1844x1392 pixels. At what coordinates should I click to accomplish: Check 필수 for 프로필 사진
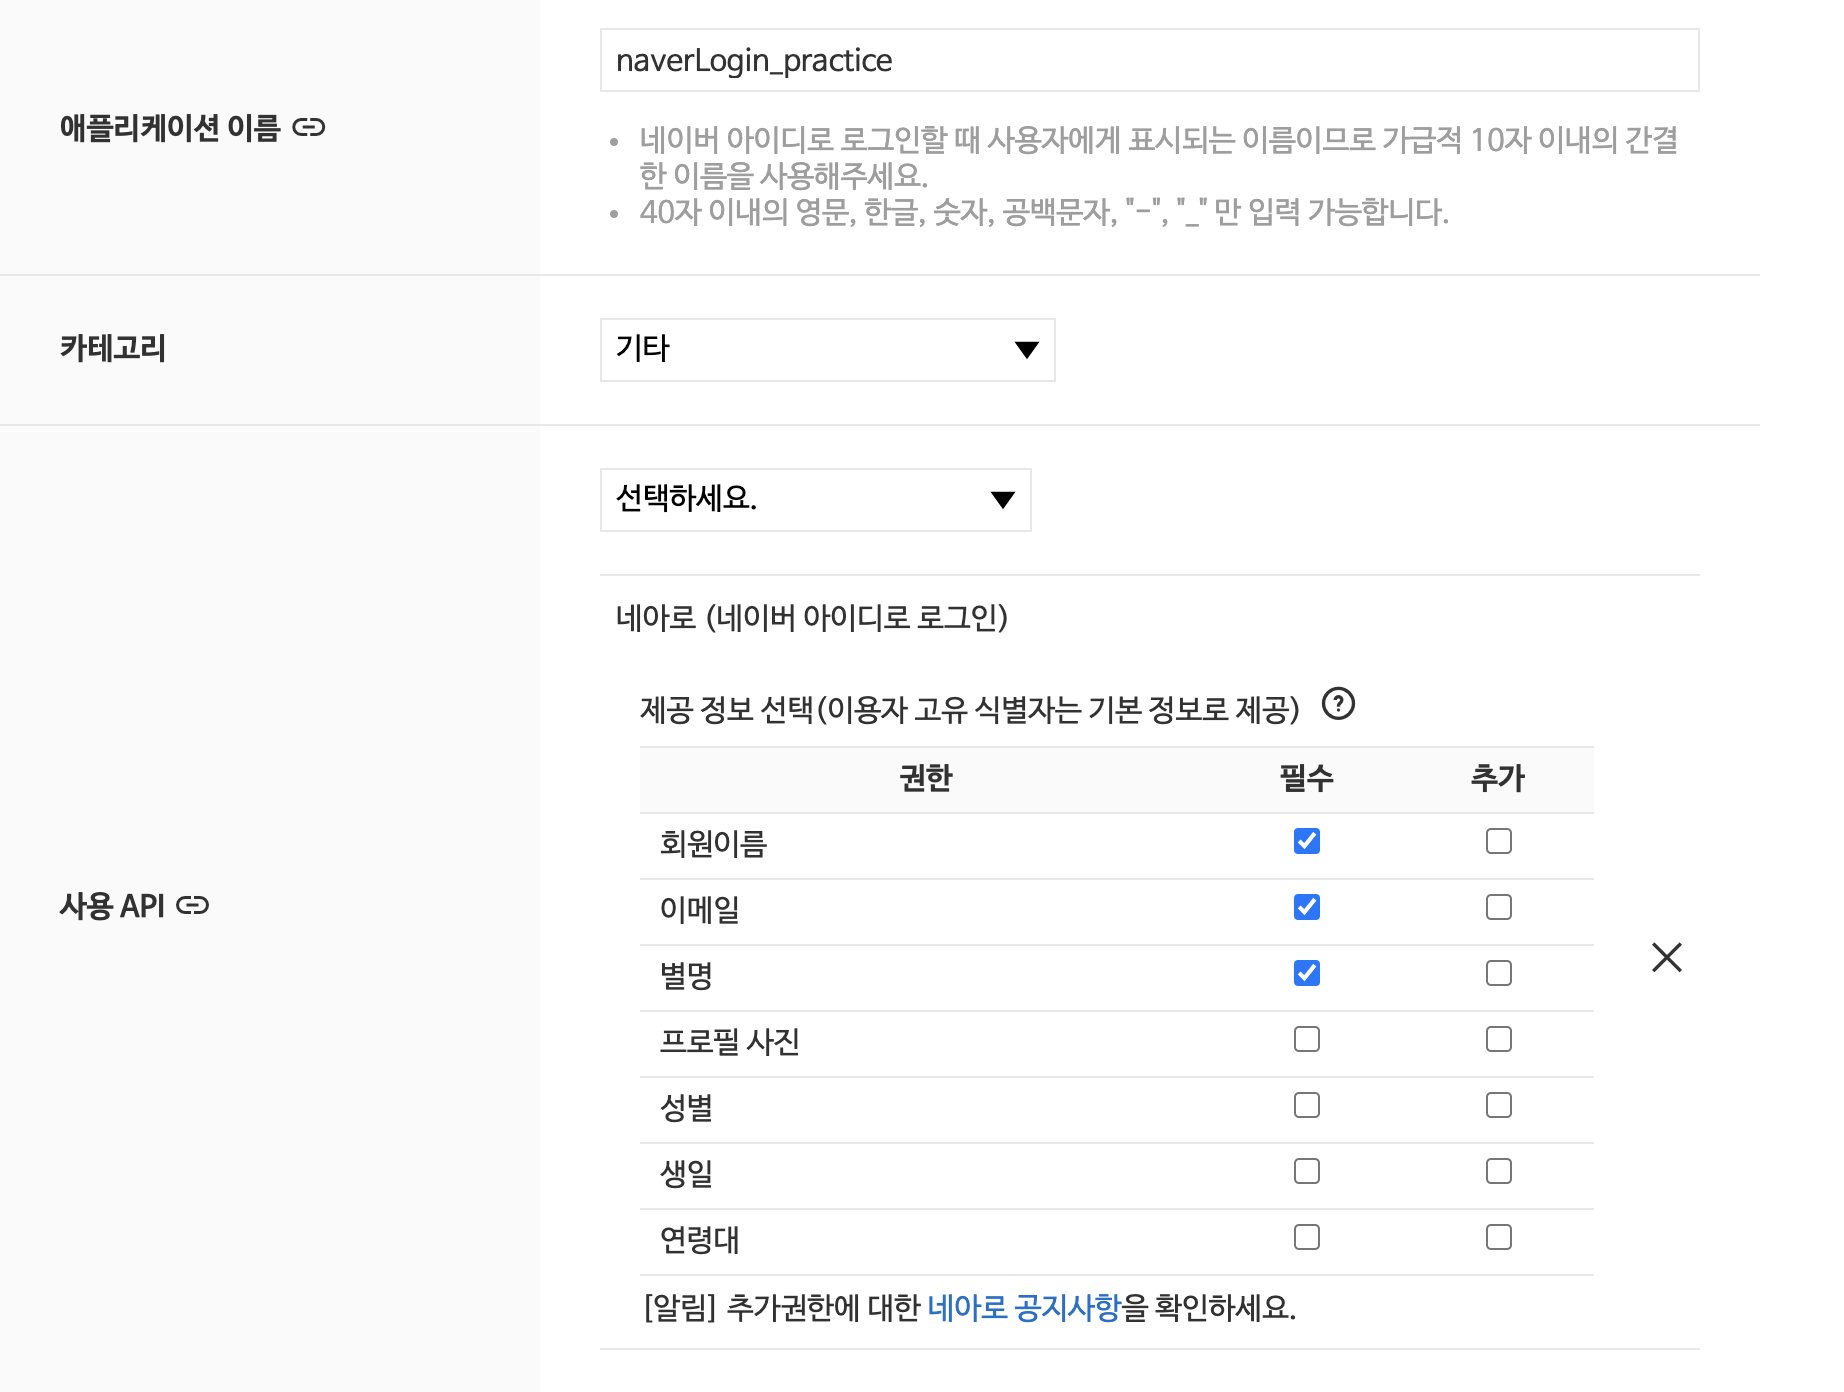[x=1306, y=1039]
